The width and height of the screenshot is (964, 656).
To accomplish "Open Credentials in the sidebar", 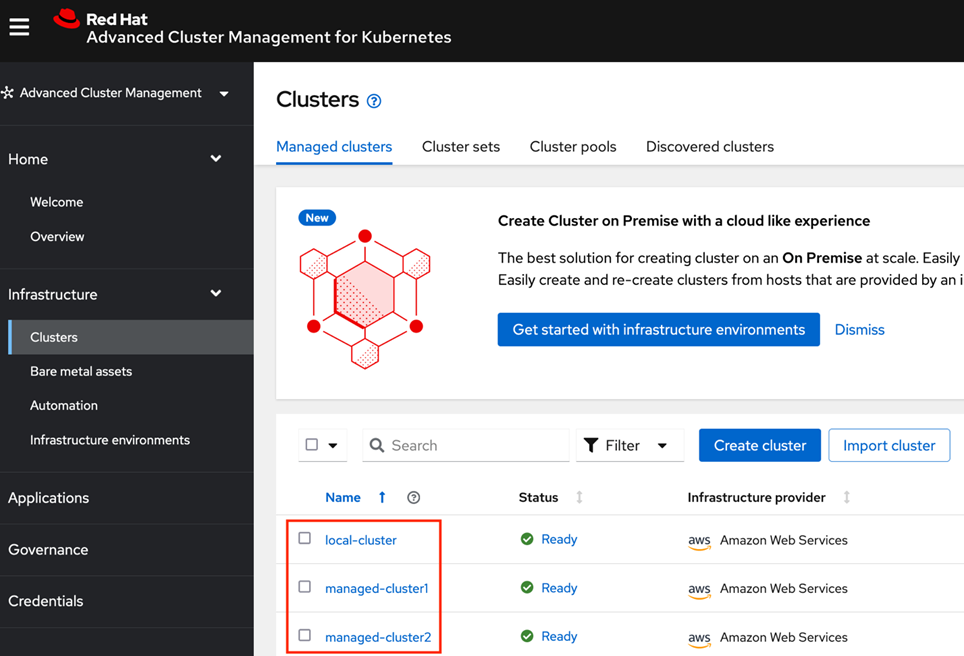I will point(45,601).
